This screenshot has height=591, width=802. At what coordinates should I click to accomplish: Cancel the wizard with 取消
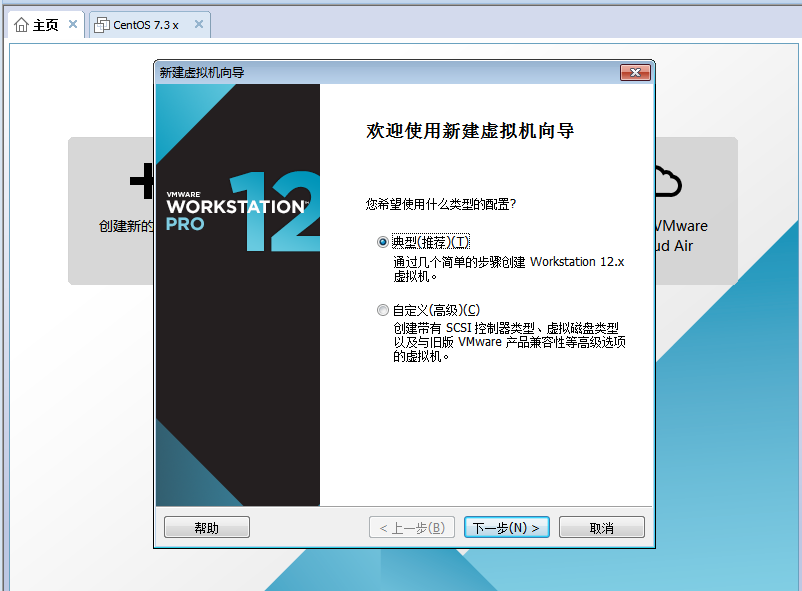[602, 527]
